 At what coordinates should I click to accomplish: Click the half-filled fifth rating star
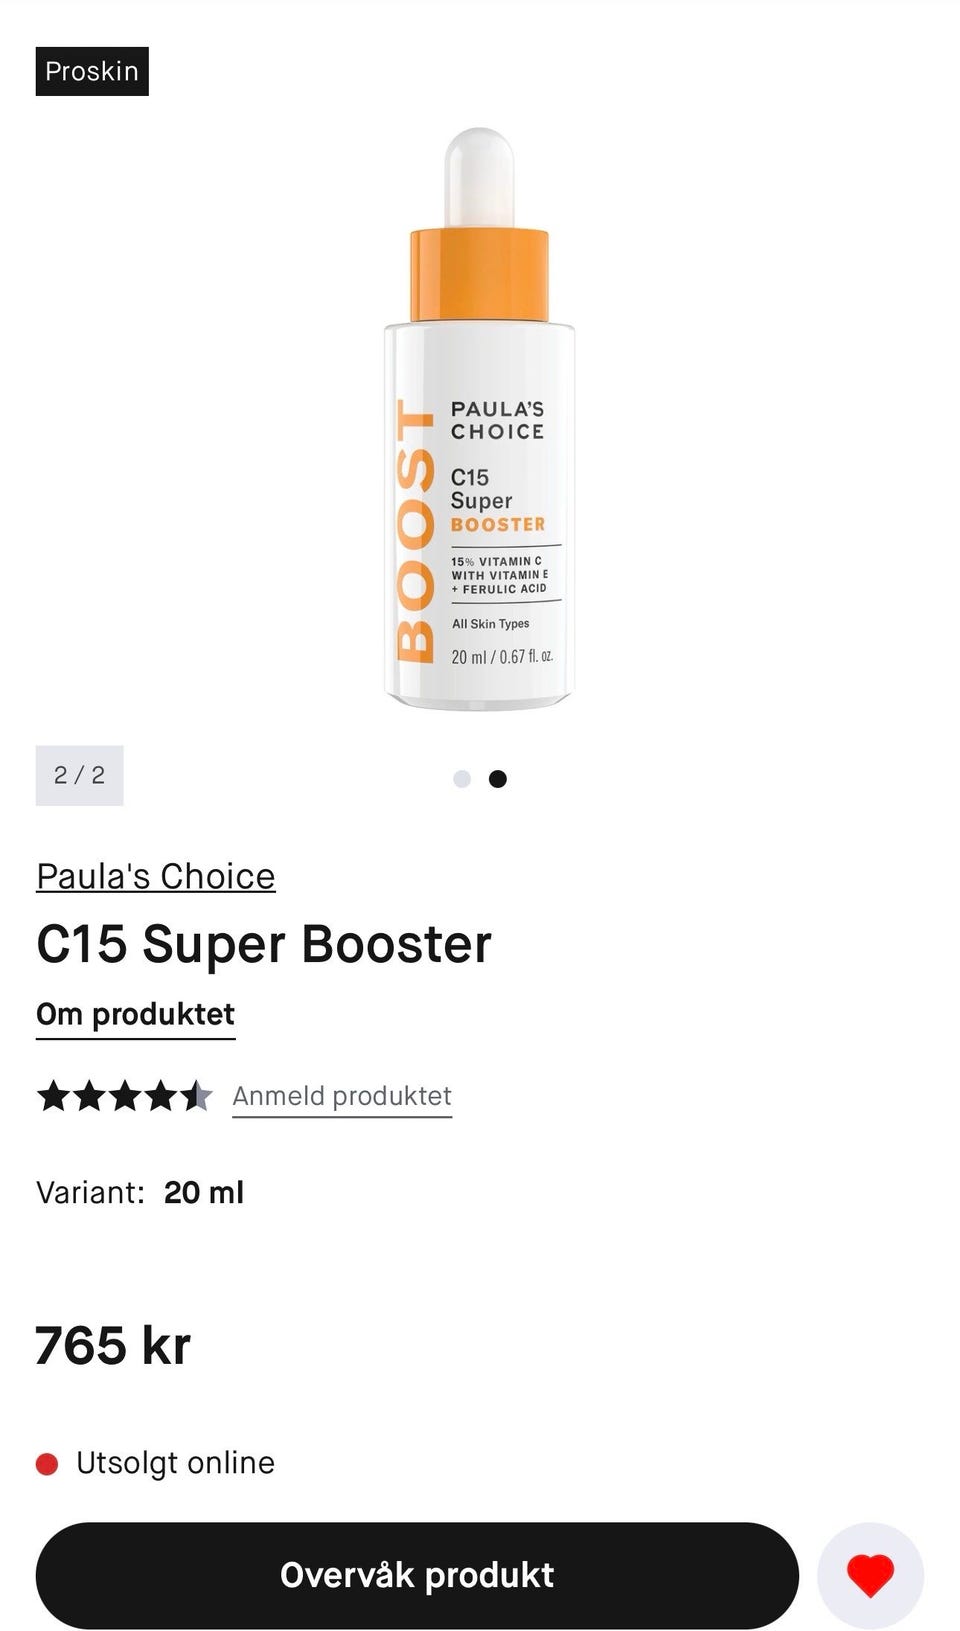click(x=197, y=1096)
